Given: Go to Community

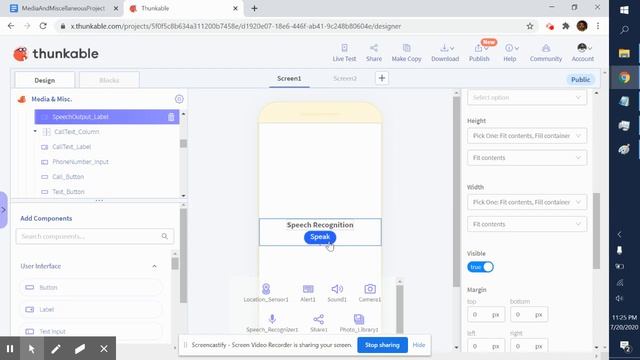Looking at the screenshot, I should (546, 53).
